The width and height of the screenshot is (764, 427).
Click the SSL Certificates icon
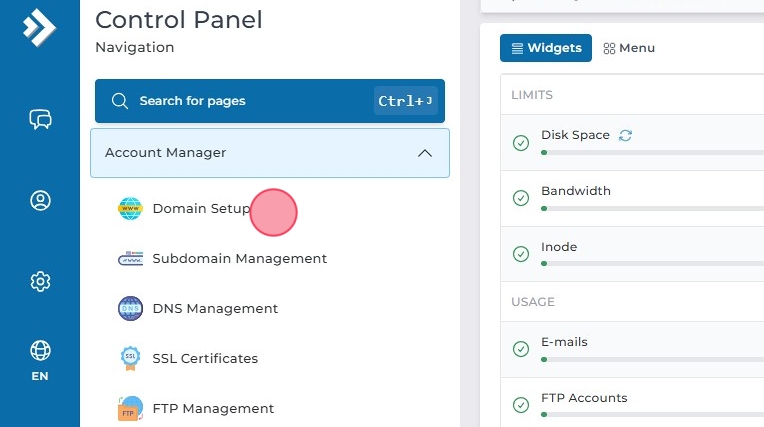130,358
